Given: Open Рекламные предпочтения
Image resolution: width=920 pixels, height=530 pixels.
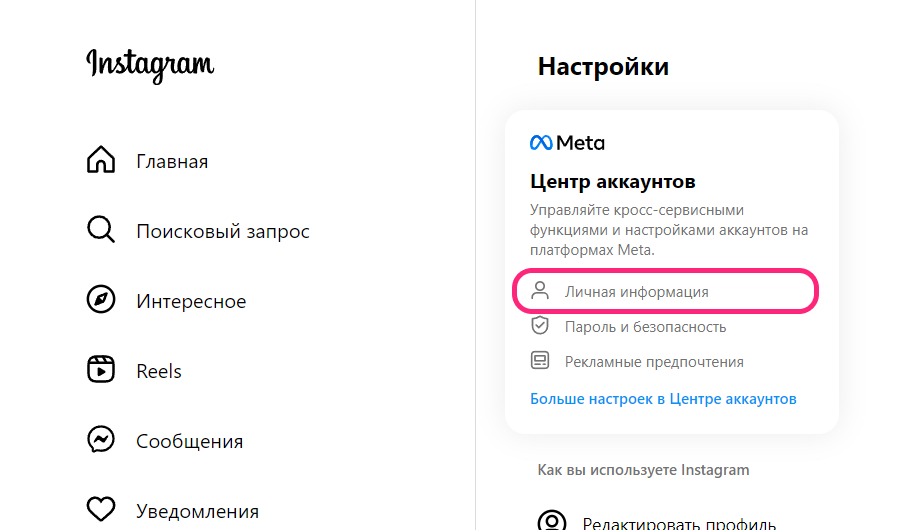Looking at the screenshot, I should coord(654,362).
